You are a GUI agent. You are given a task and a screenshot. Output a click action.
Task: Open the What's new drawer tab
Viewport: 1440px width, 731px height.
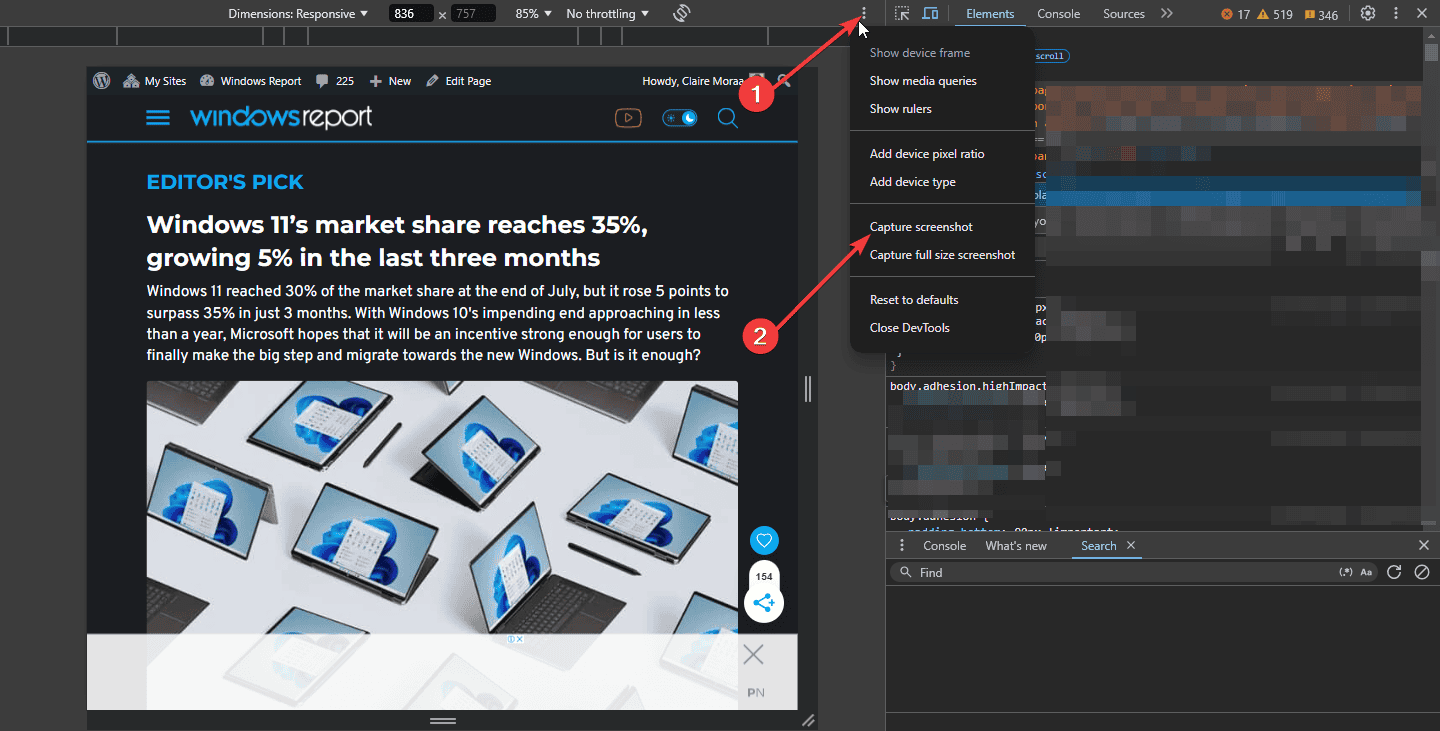click(x=1016, y=546)
